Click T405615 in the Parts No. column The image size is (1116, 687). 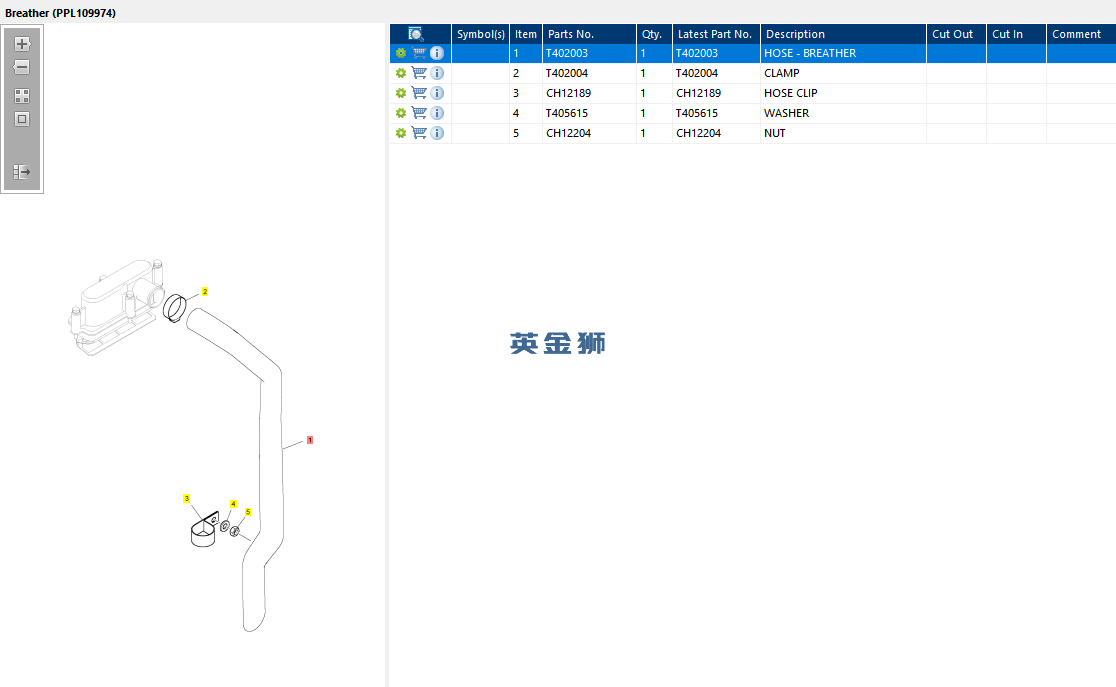click(x=567, y=113)
